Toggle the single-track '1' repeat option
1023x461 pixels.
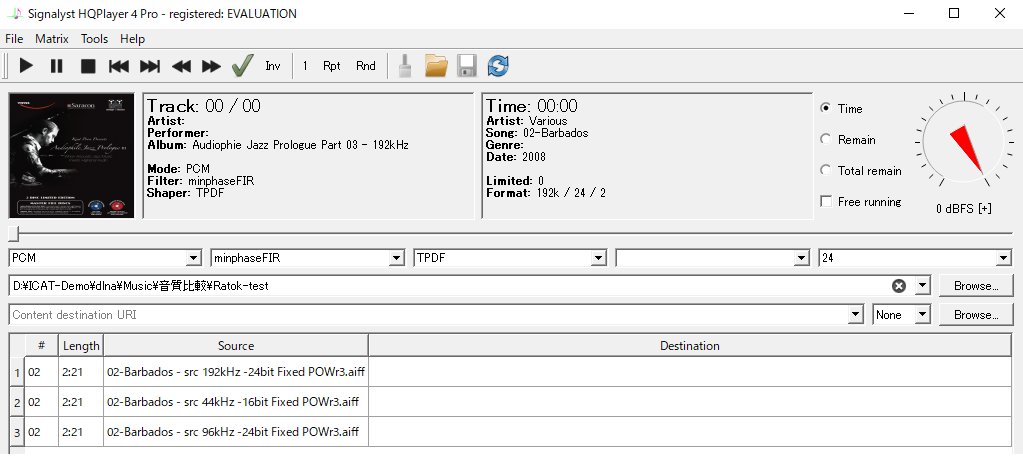pos(305,66)
